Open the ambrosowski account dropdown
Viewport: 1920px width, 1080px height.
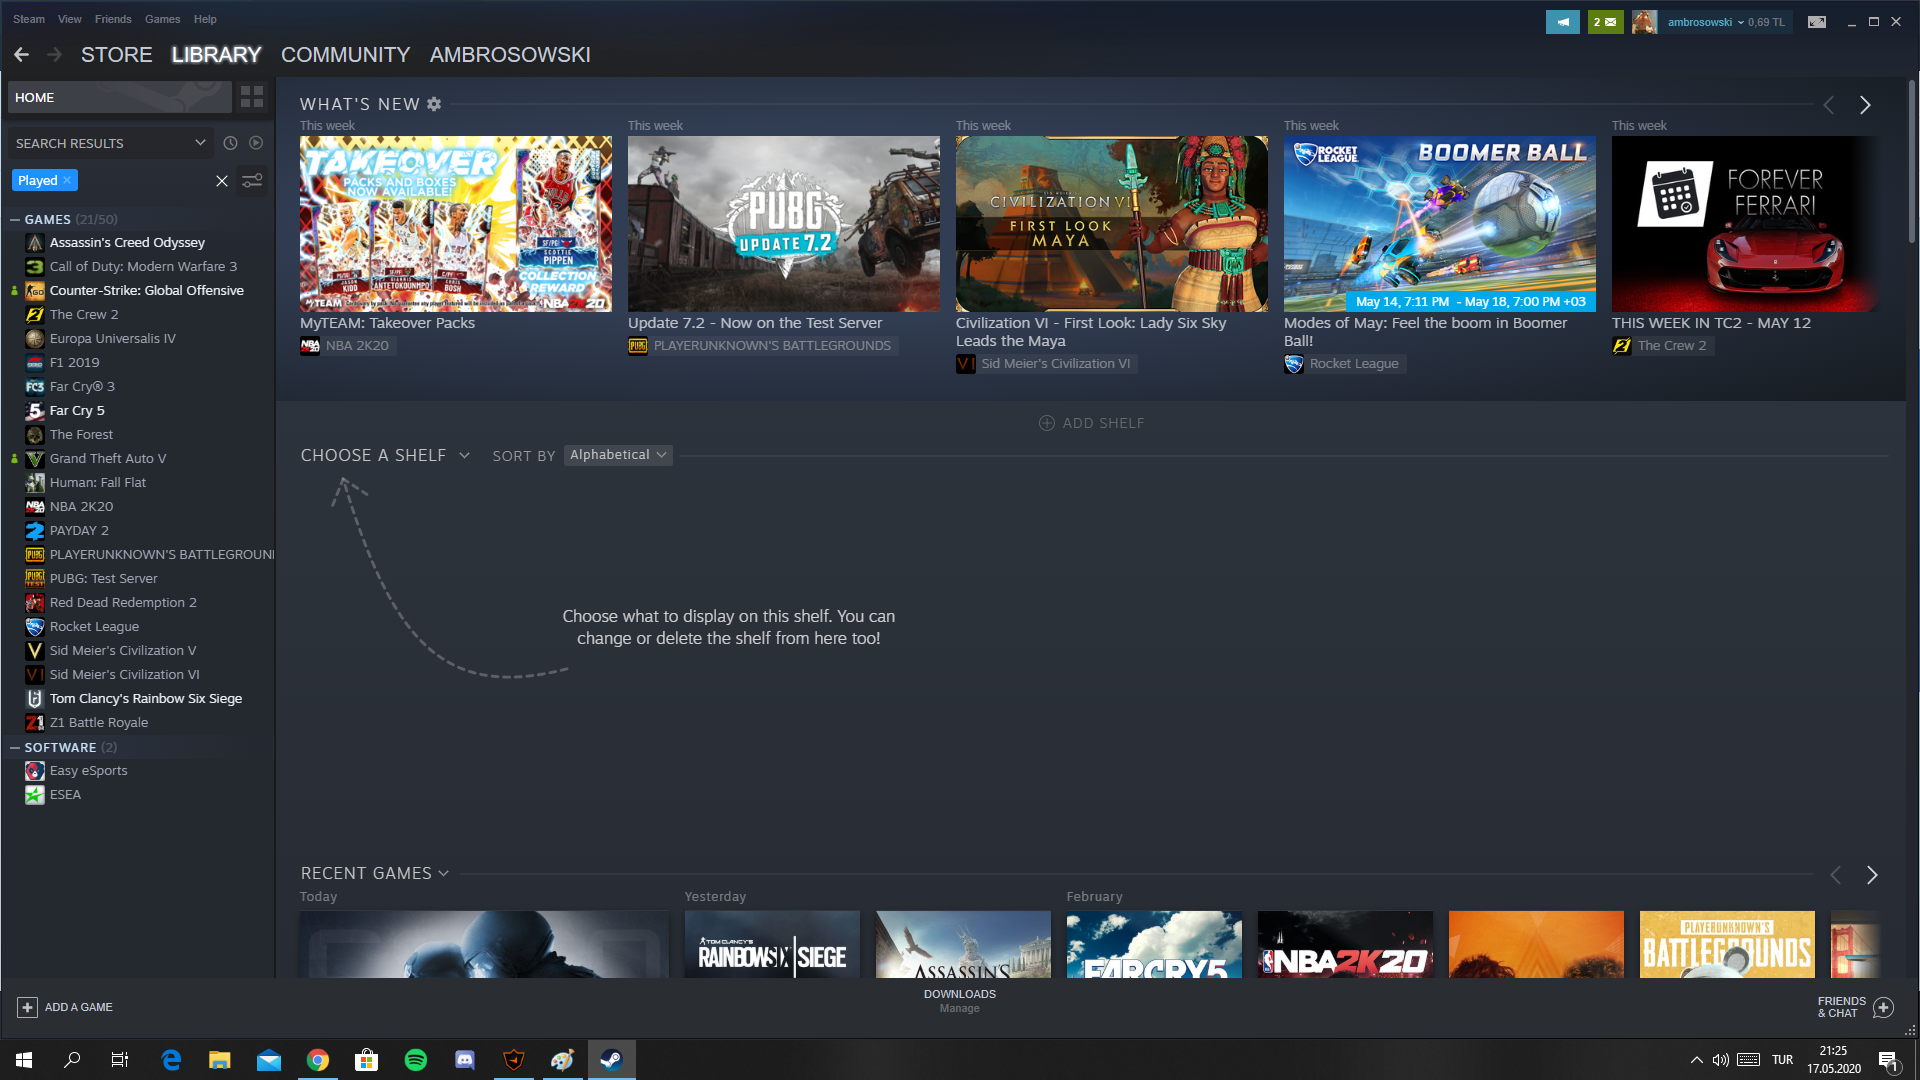click(1726, 21)
